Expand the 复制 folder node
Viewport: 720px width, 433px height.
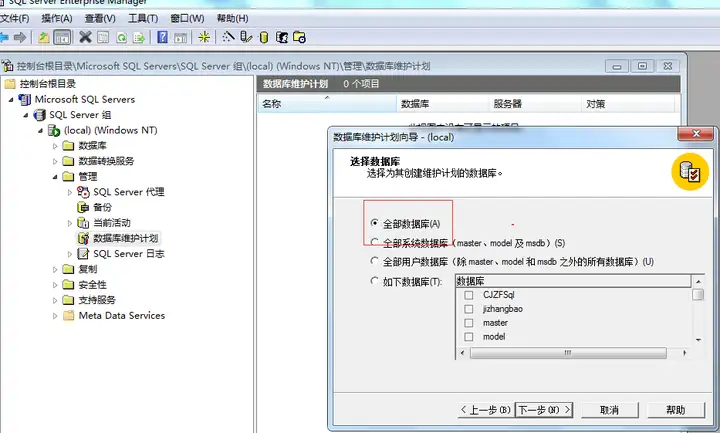tap(55, 269)
